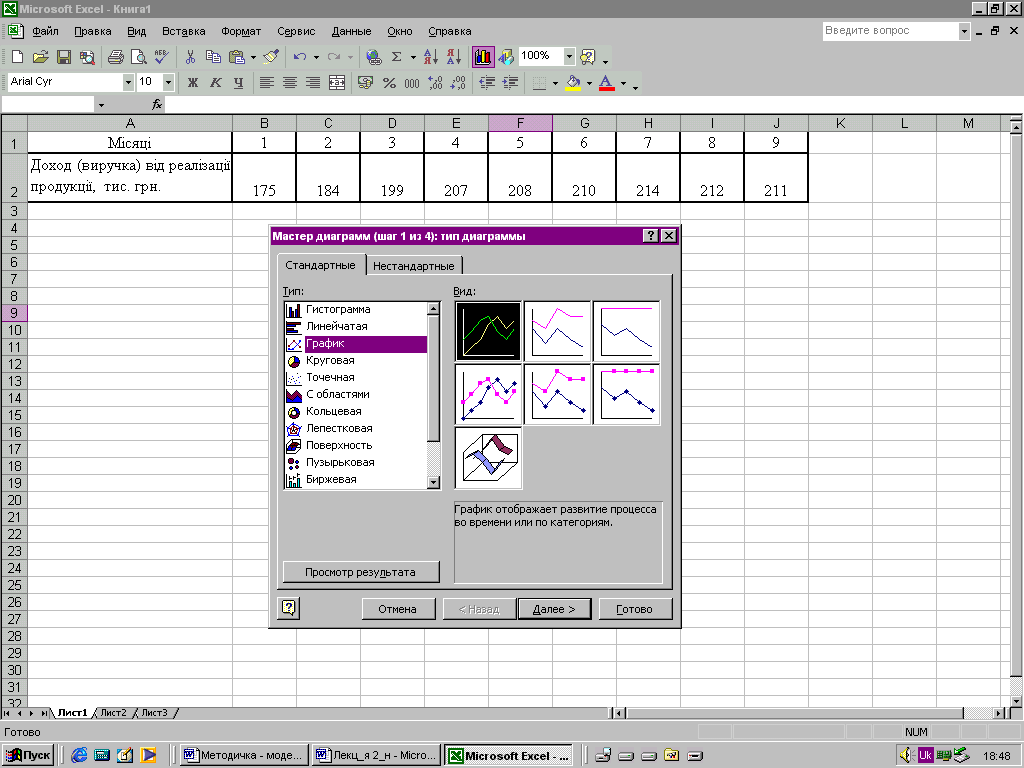The height and width of the screenshot is (768, 1024).
Task: Click the Cut scissors icon
Action: pyautogui.click(x=190, y=57)
